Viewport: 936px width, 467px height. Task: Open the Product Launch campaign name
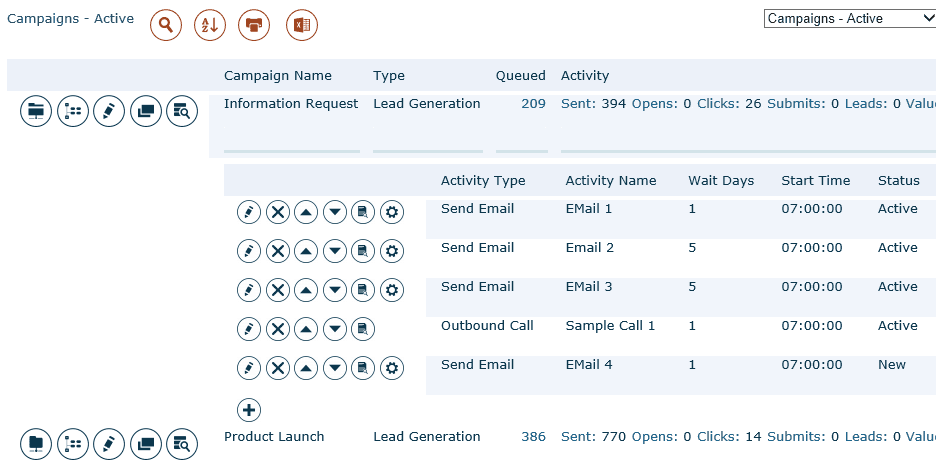coord(274,437)
